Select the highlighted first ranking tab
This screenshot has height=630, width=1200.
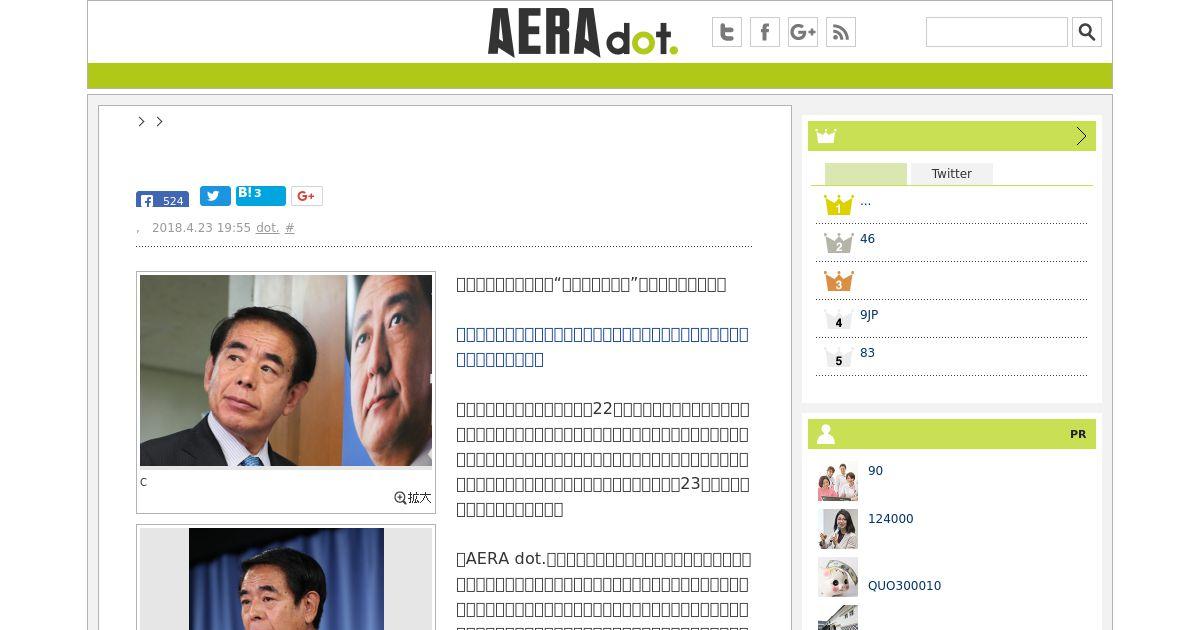[866, 174]
